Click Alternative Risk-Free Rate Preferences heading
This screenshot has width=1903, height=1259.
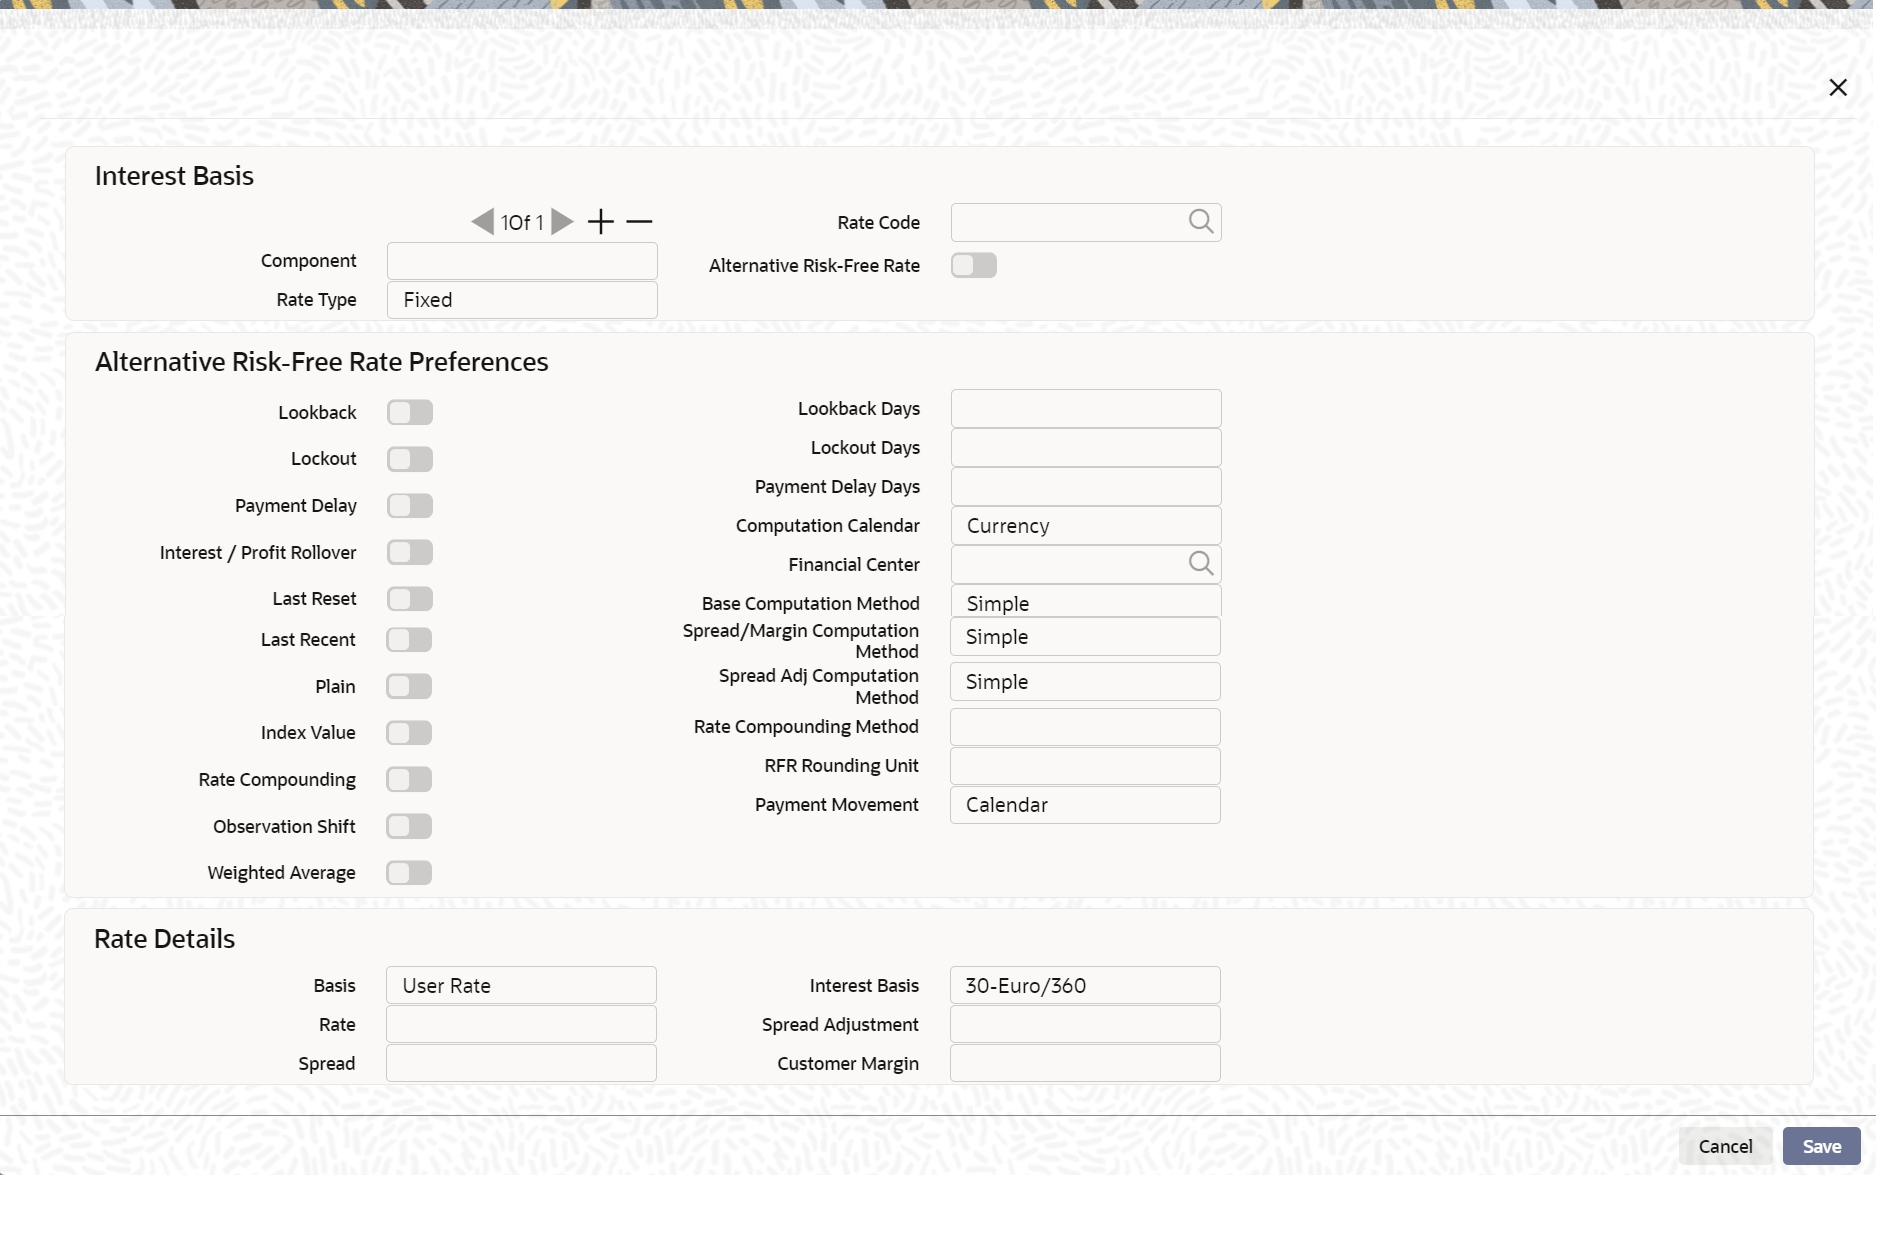[x=321, y=362]
